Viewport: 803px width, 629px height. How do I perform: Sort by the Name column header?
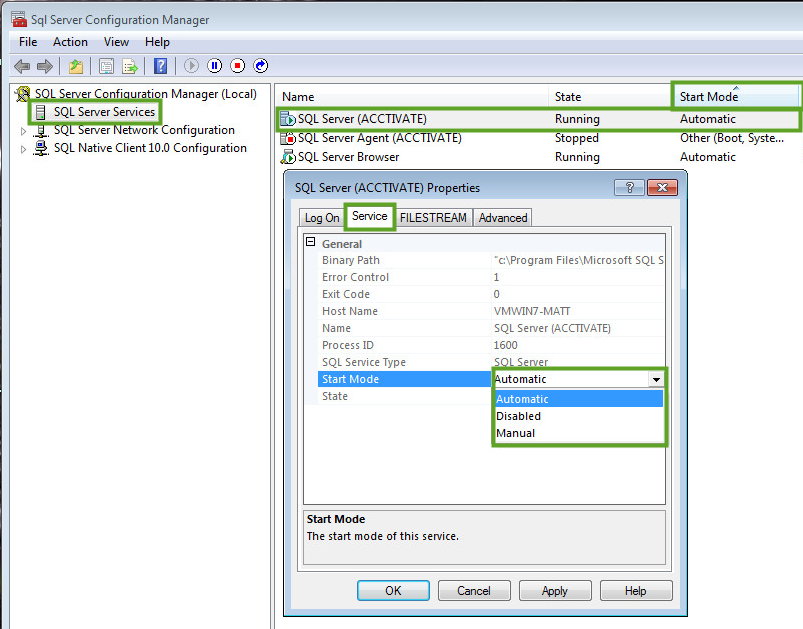412,97
